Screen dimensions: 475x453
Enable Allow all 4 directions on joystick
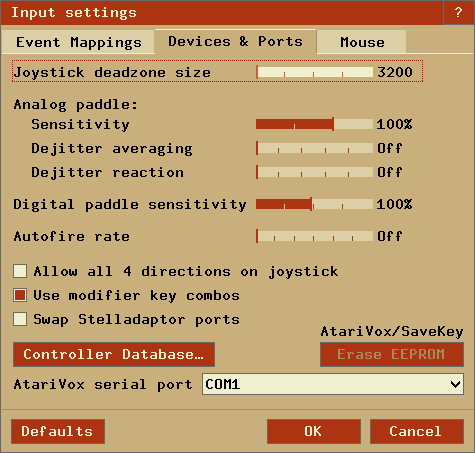pos(20,271)
